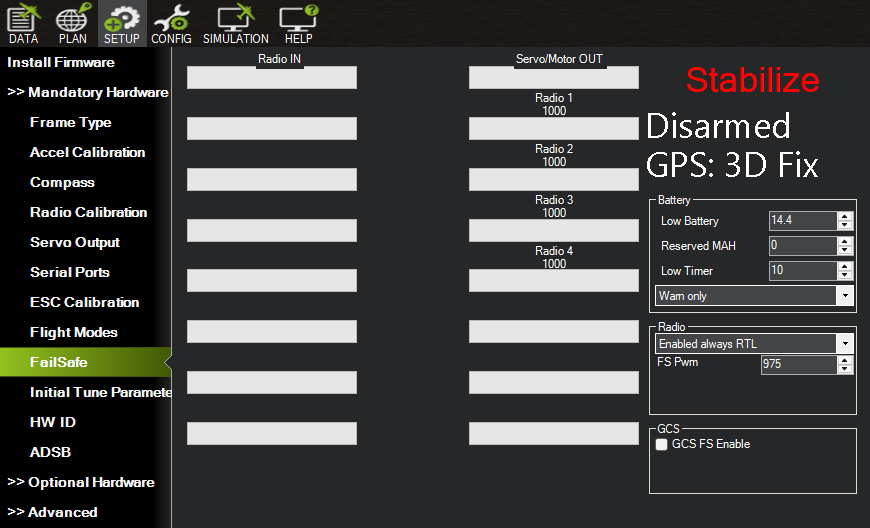Expand the Optional Hardware section

[81, 482]
